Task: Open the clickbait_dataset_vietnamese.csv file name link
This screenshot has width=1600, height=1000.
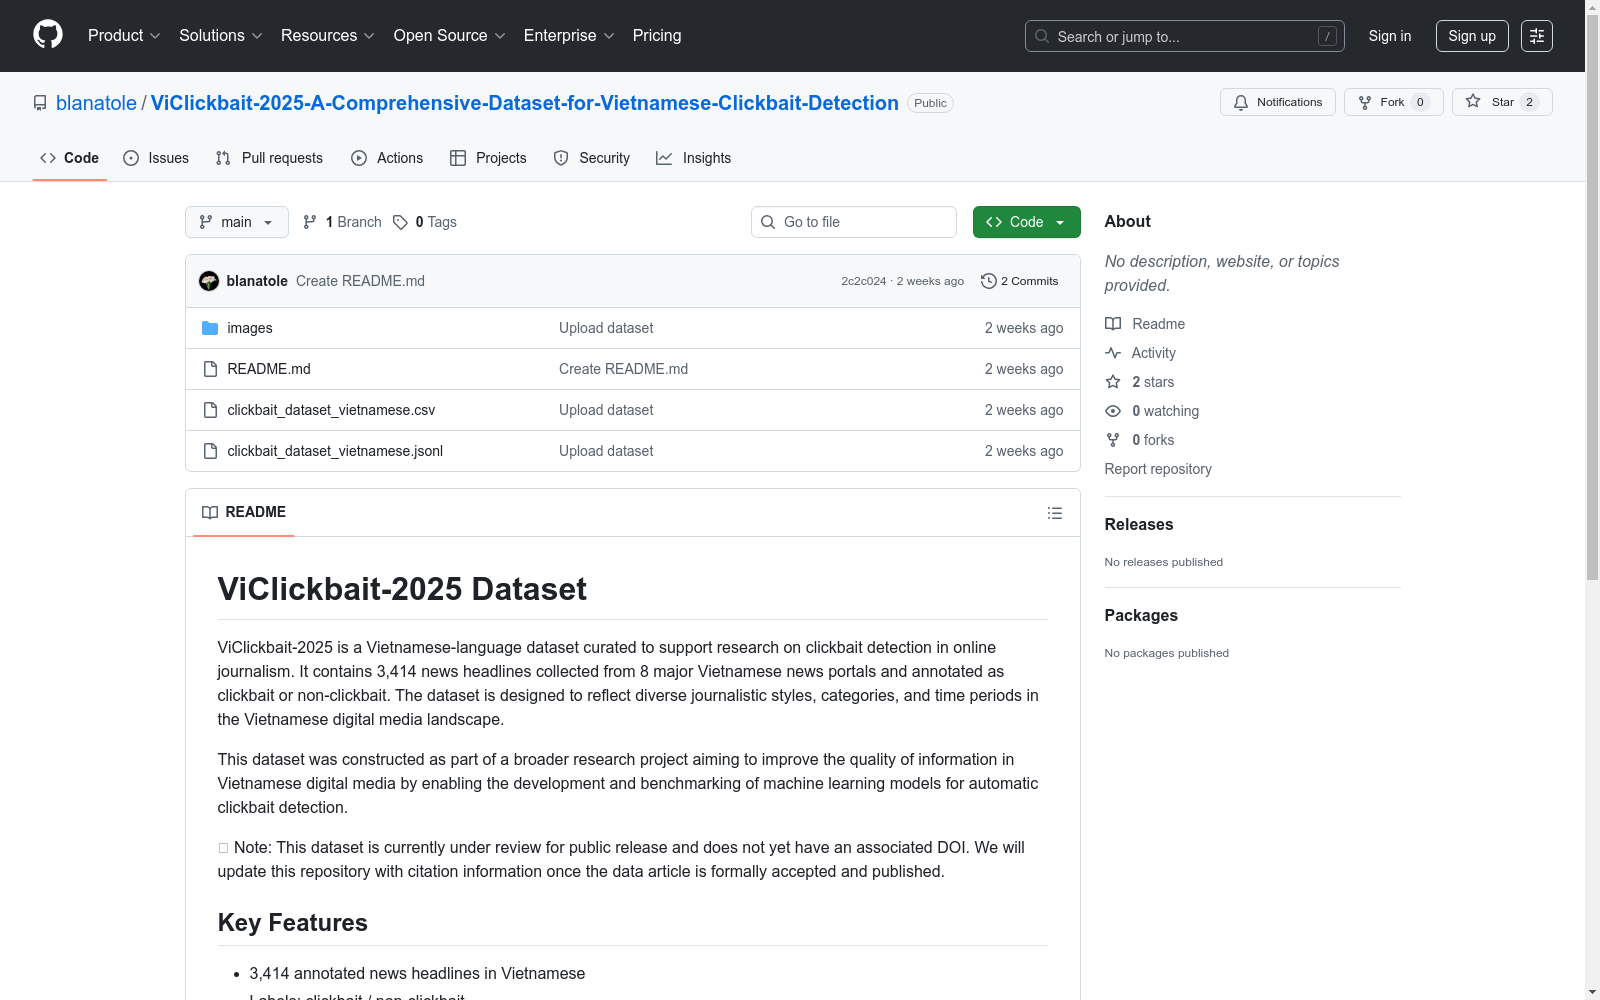Action: click(331, 410)
